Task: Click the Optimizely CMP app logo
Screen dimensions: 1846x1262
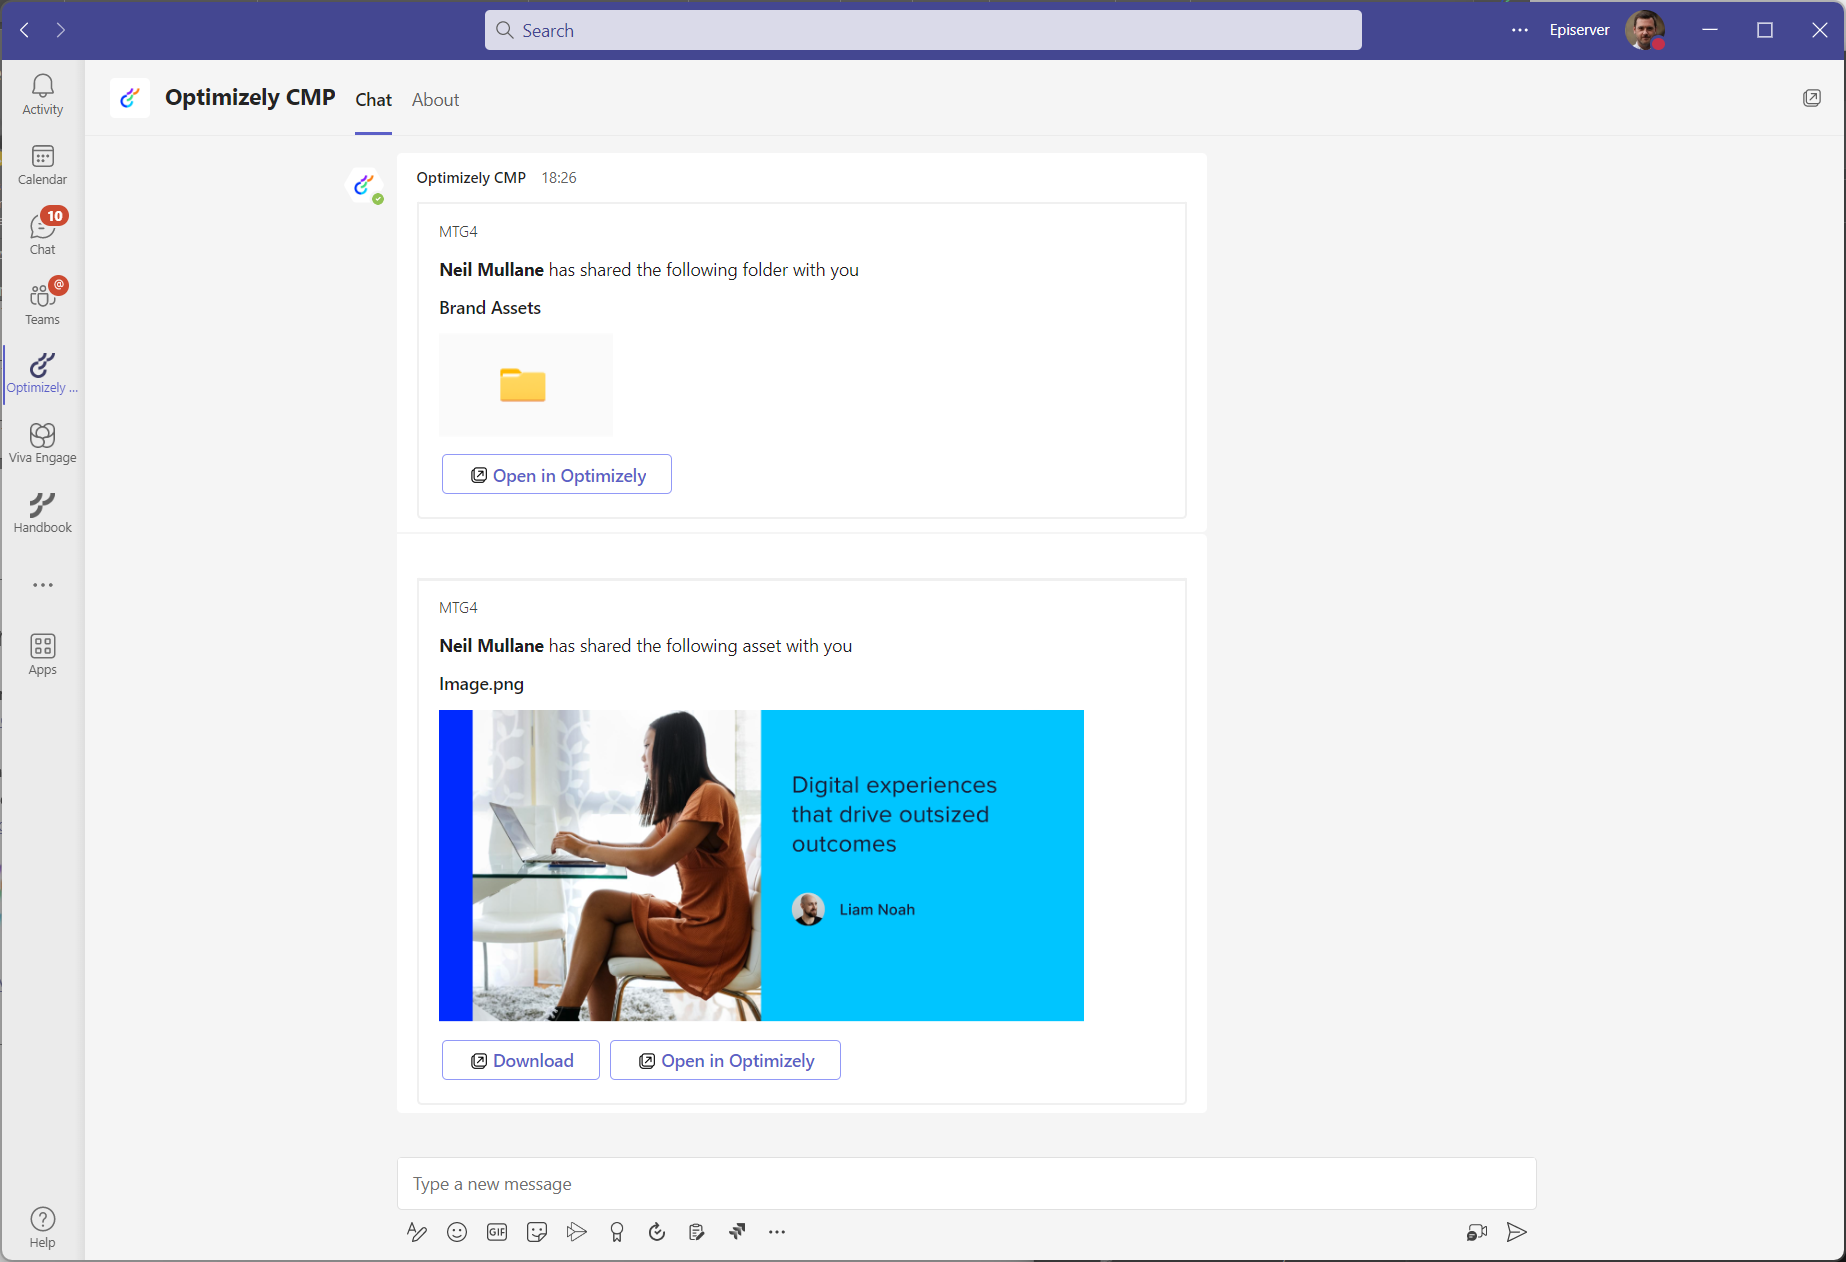Action: point(130,98)
